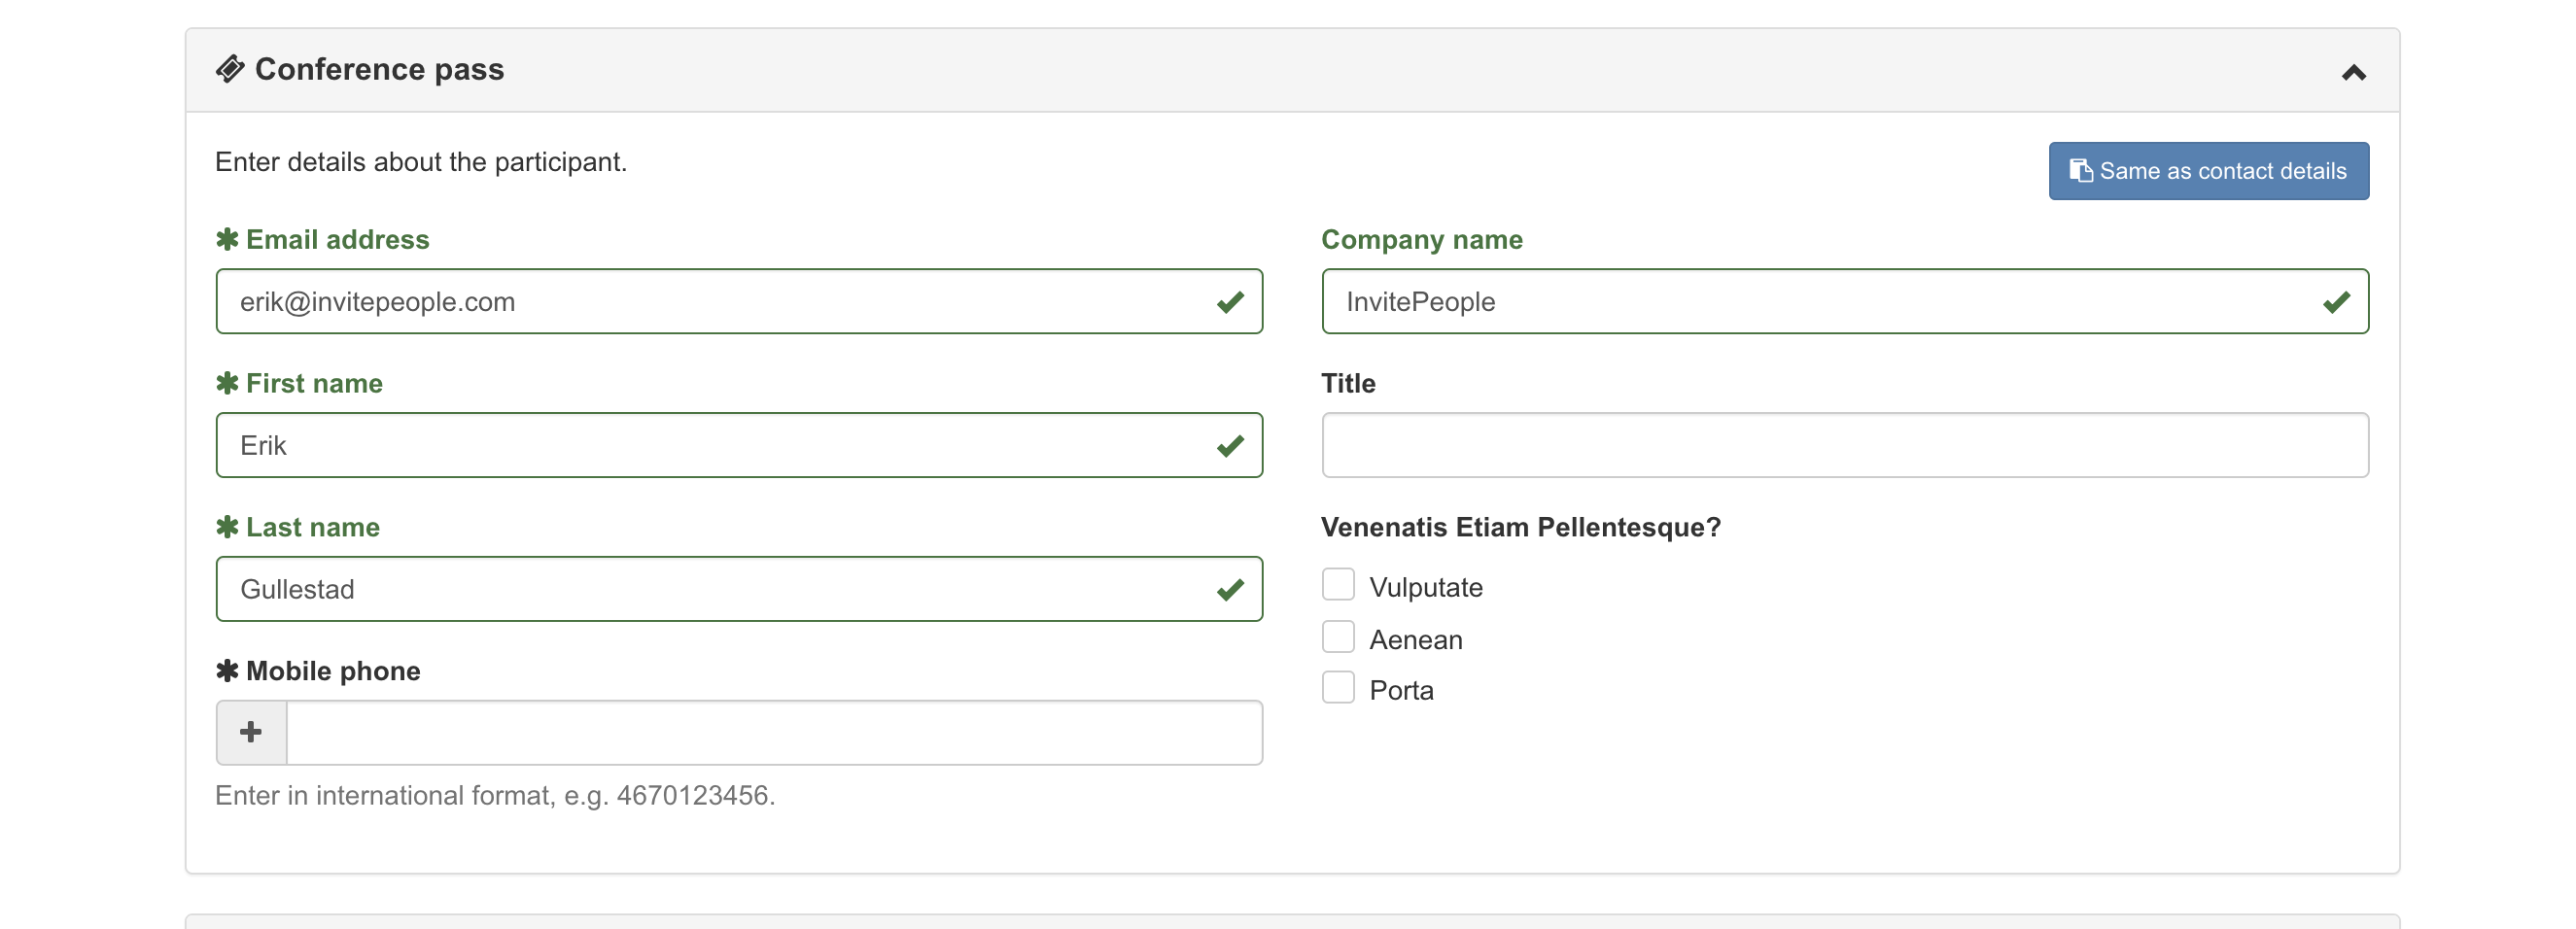Click the green checkmark in First name field
This screenshot has width=2576, height=929.
point(1230,446)
